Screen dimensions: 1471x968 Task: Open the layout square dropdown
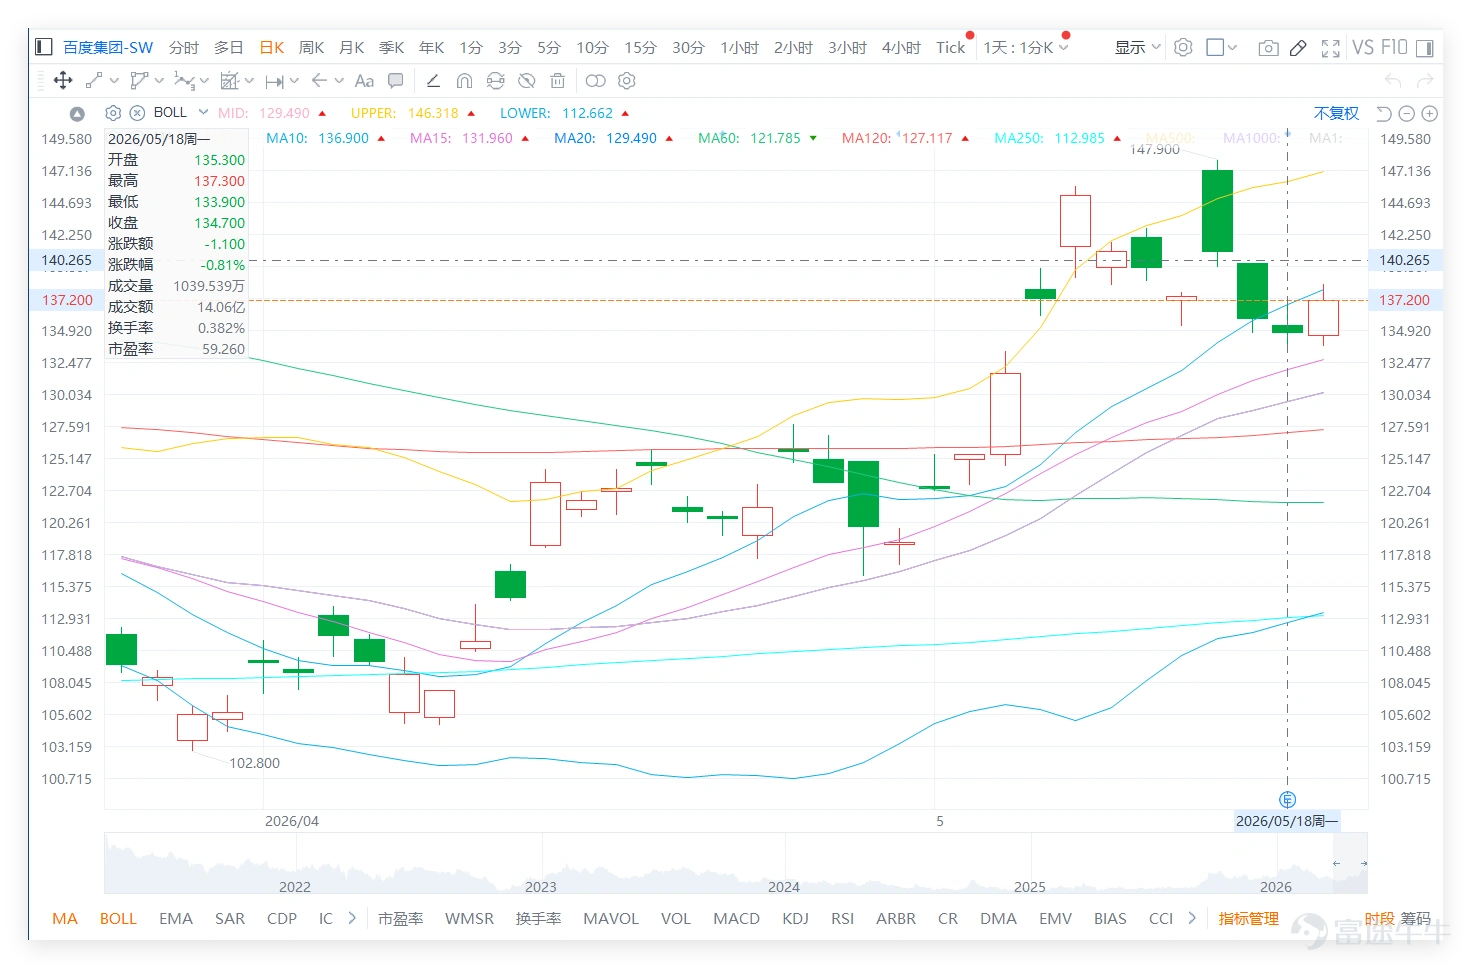pyautogui.click(x=1222, y=47)
